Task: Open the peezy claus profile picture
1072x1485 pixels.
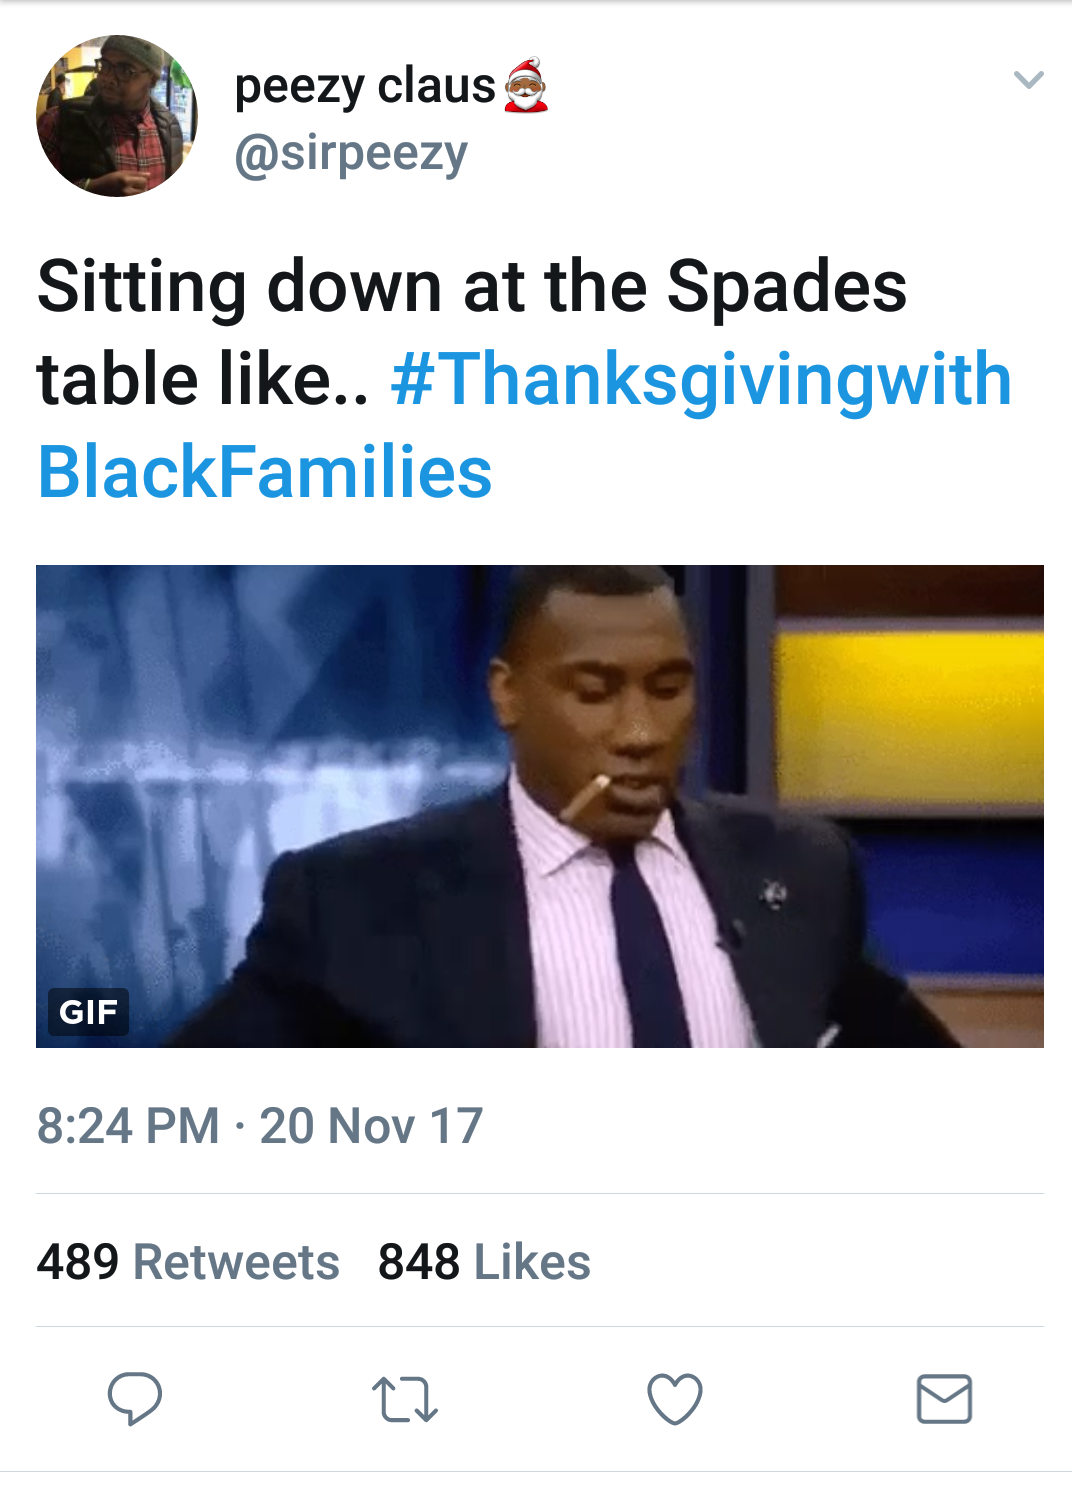Action: coord(117,116)
